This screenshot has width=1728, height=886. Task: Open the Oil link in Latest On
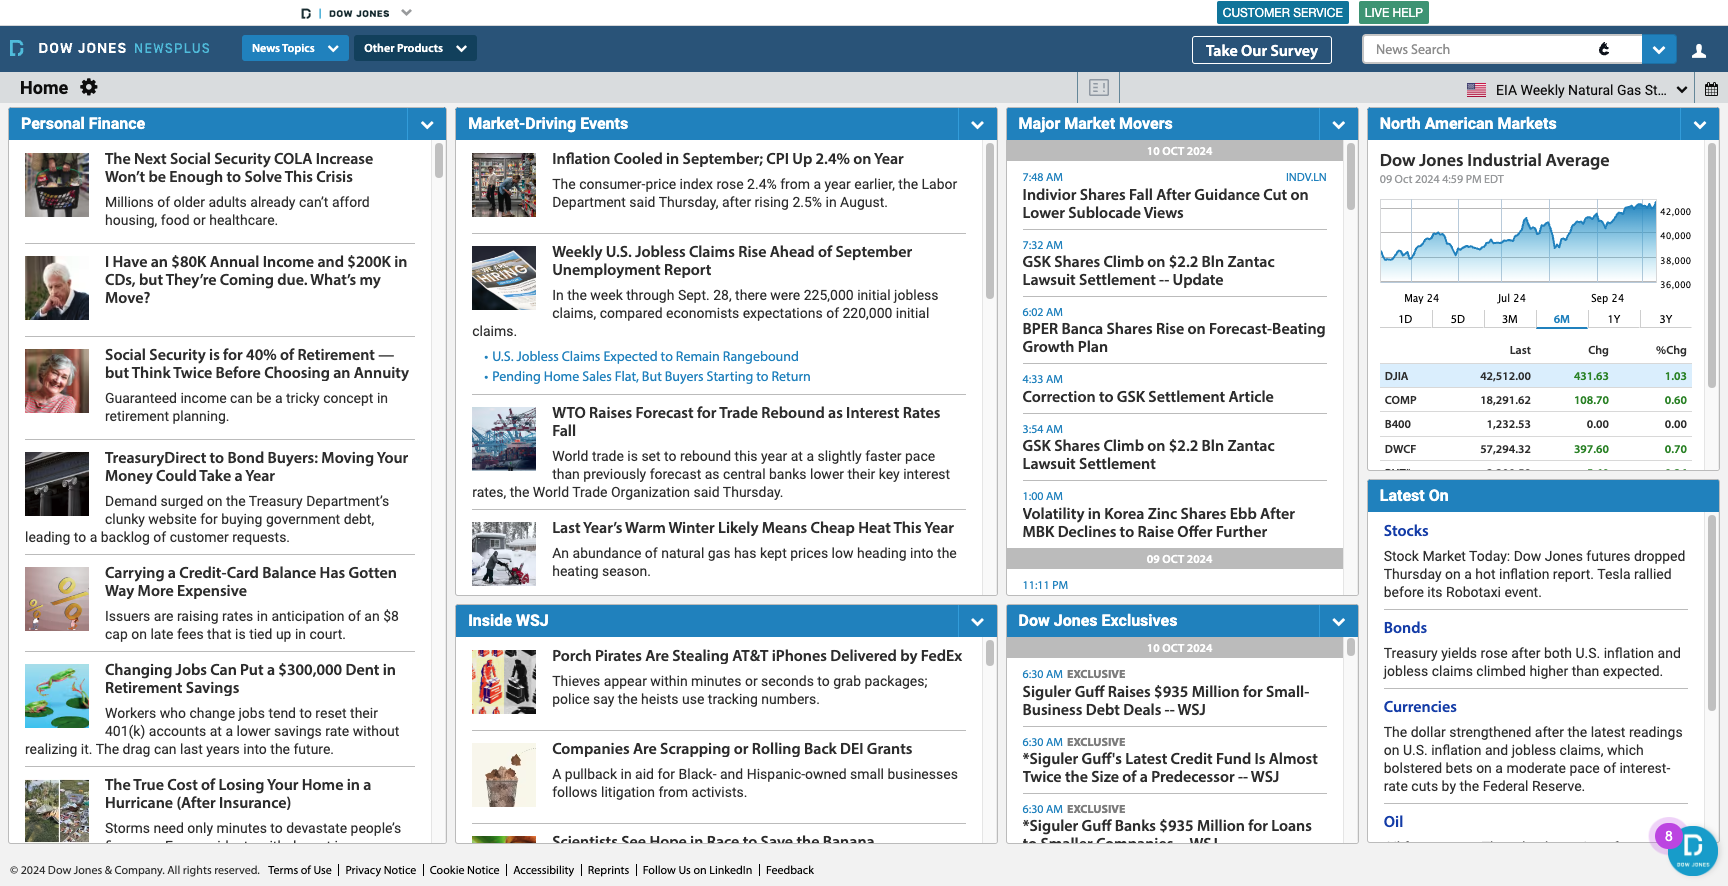[x=1393, y=822]
